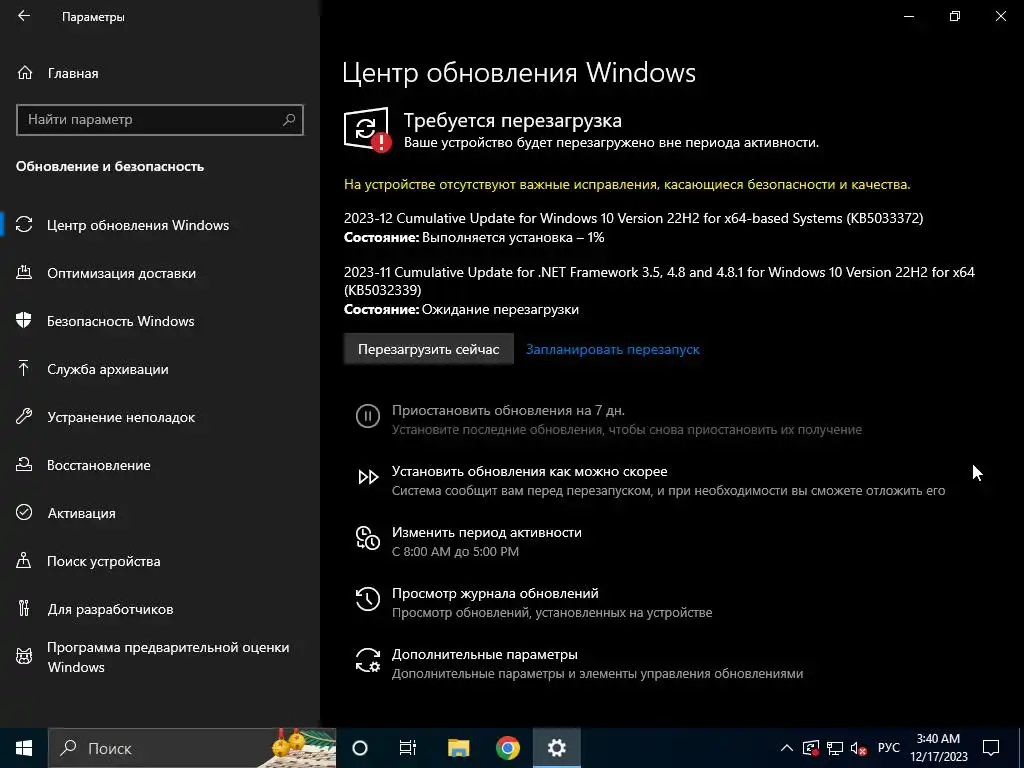Open Дополнительные параметры option

(x=485, y=654)
